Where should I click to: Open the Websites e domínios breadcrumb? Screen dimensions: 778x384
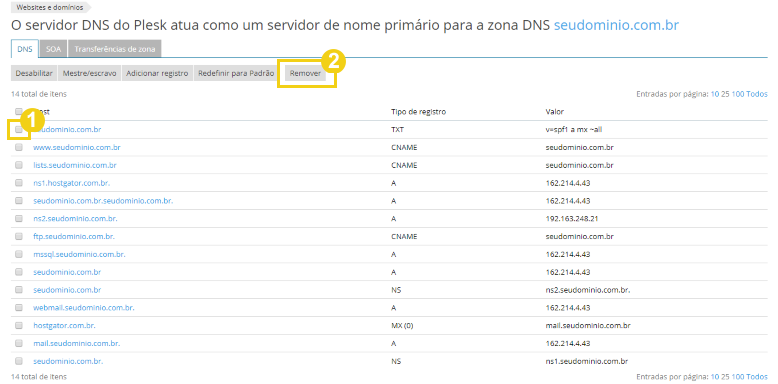pyautogui.click(x=50, y=7)
